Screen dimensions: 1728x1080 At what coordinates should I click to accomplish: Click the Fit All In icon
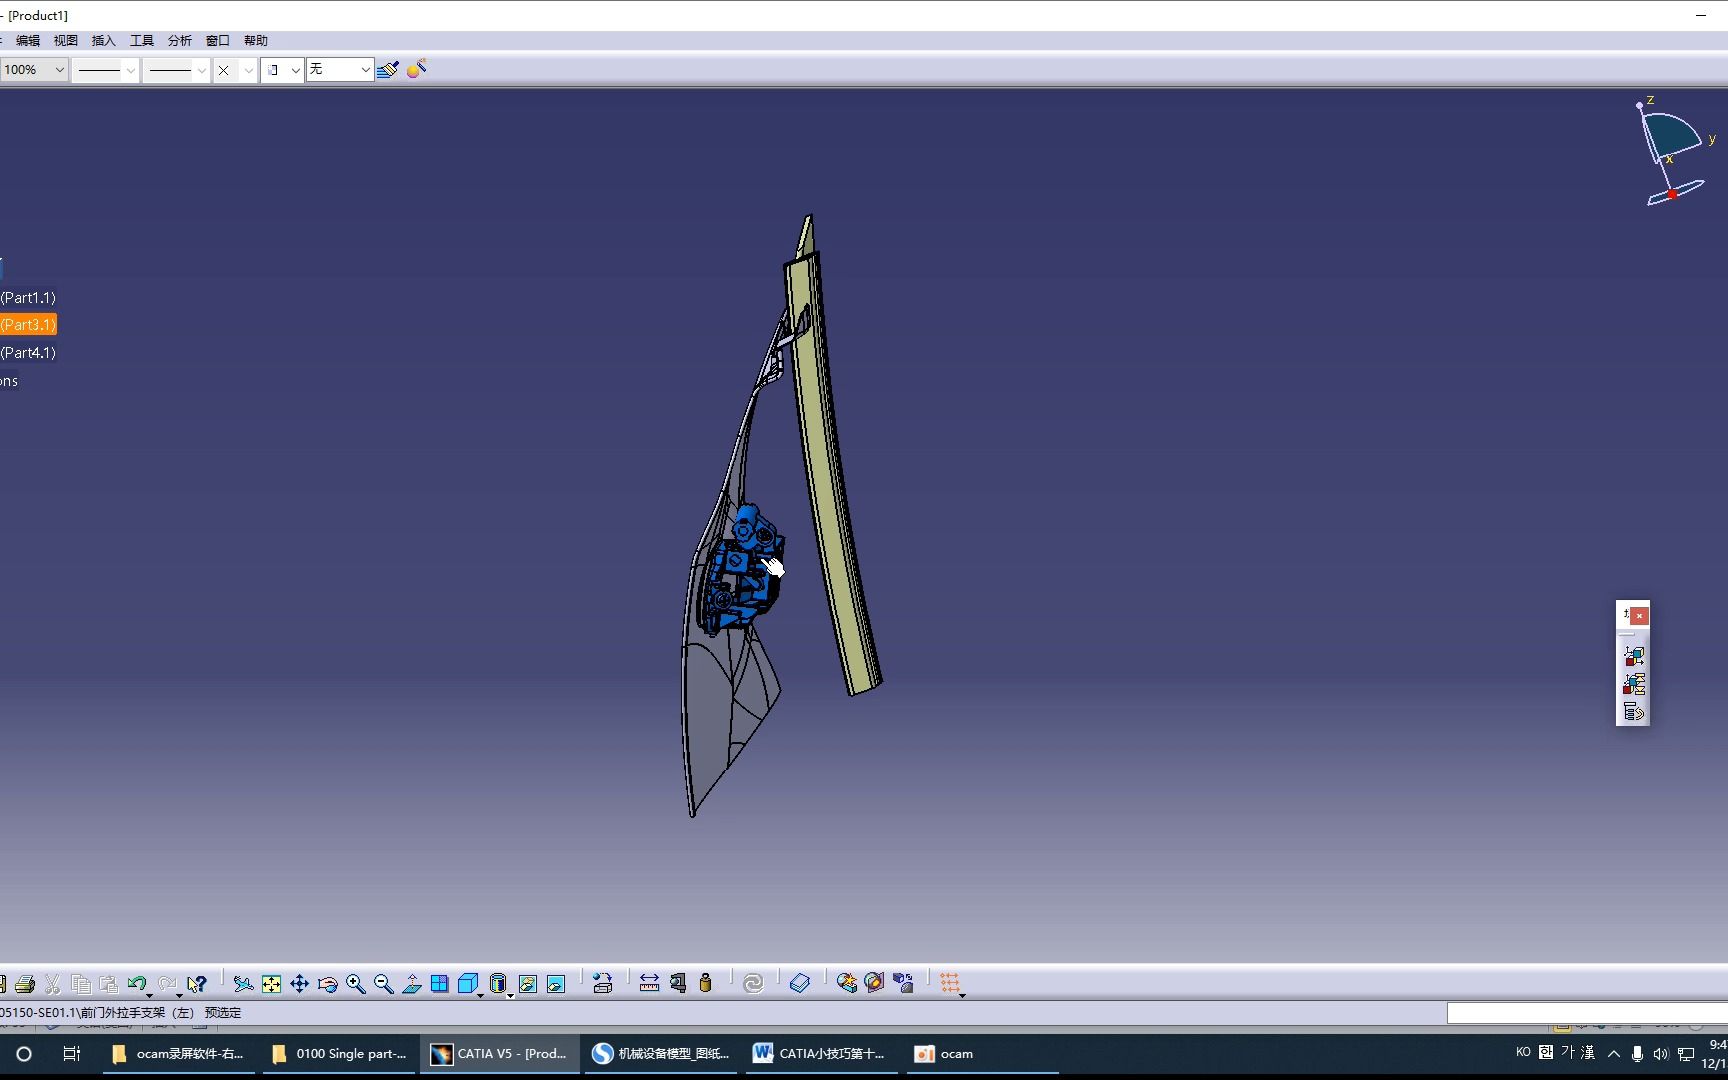coord(271,984)
